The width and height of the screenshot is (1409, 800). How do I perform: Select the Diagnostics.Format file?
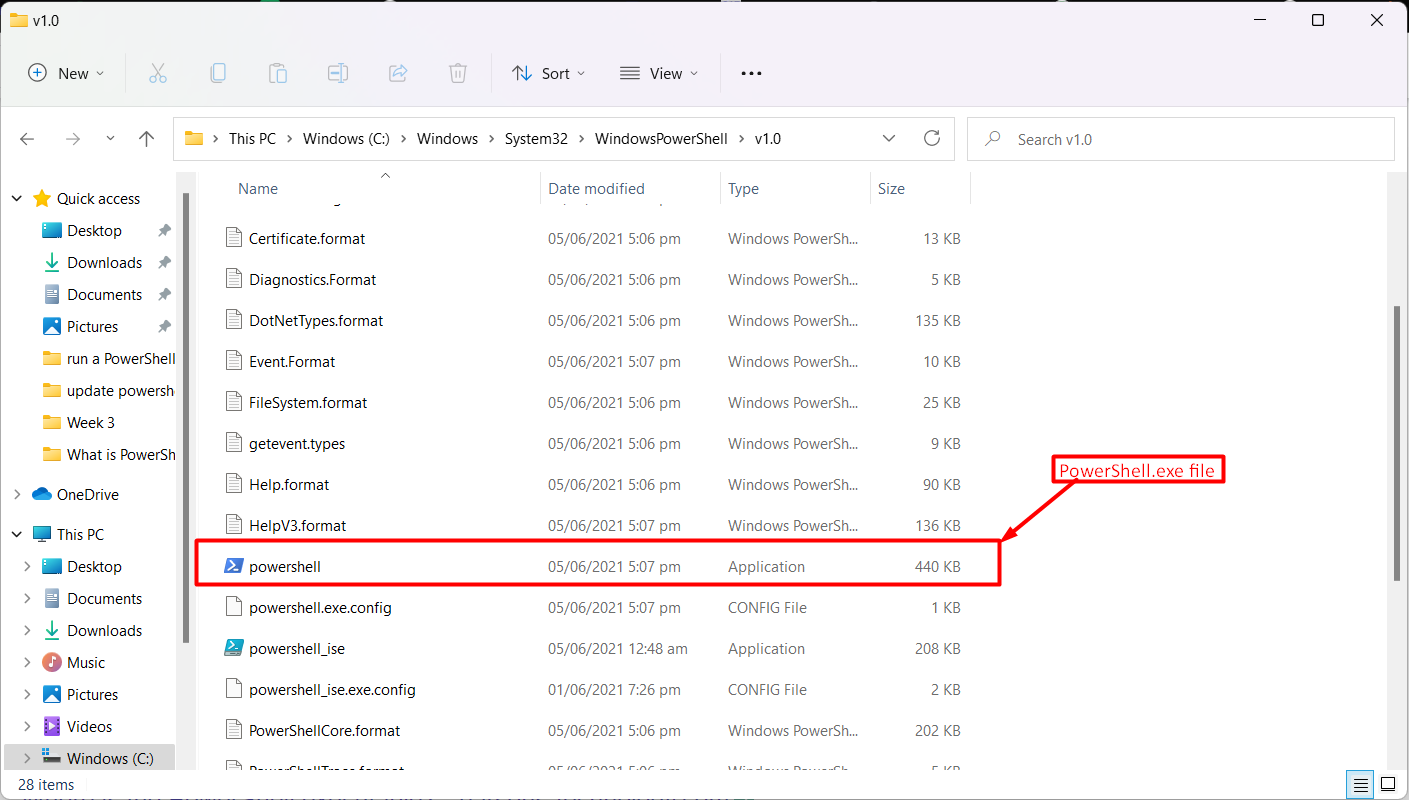pos(313,279)
